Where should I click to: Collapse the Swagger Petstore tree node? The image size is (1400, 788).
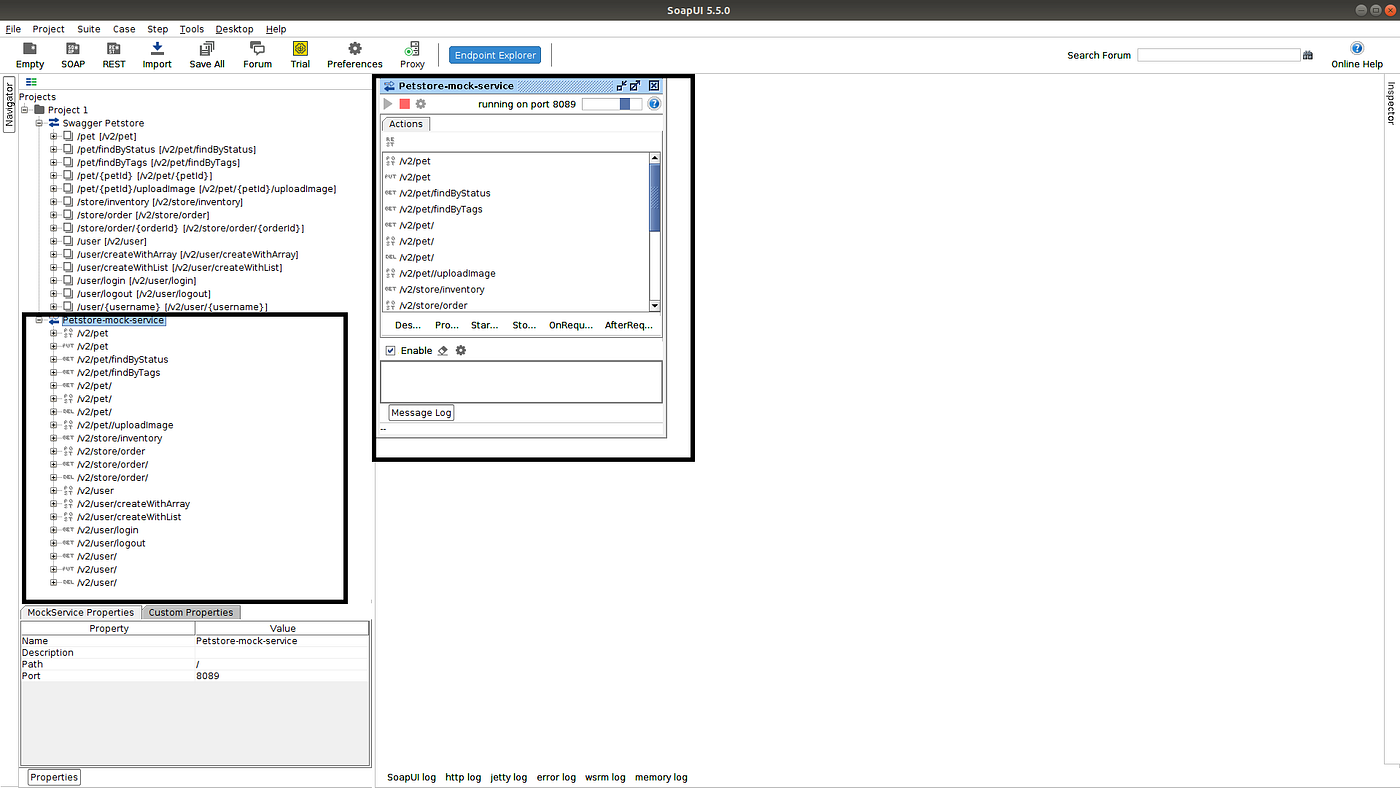click(40, 123)
